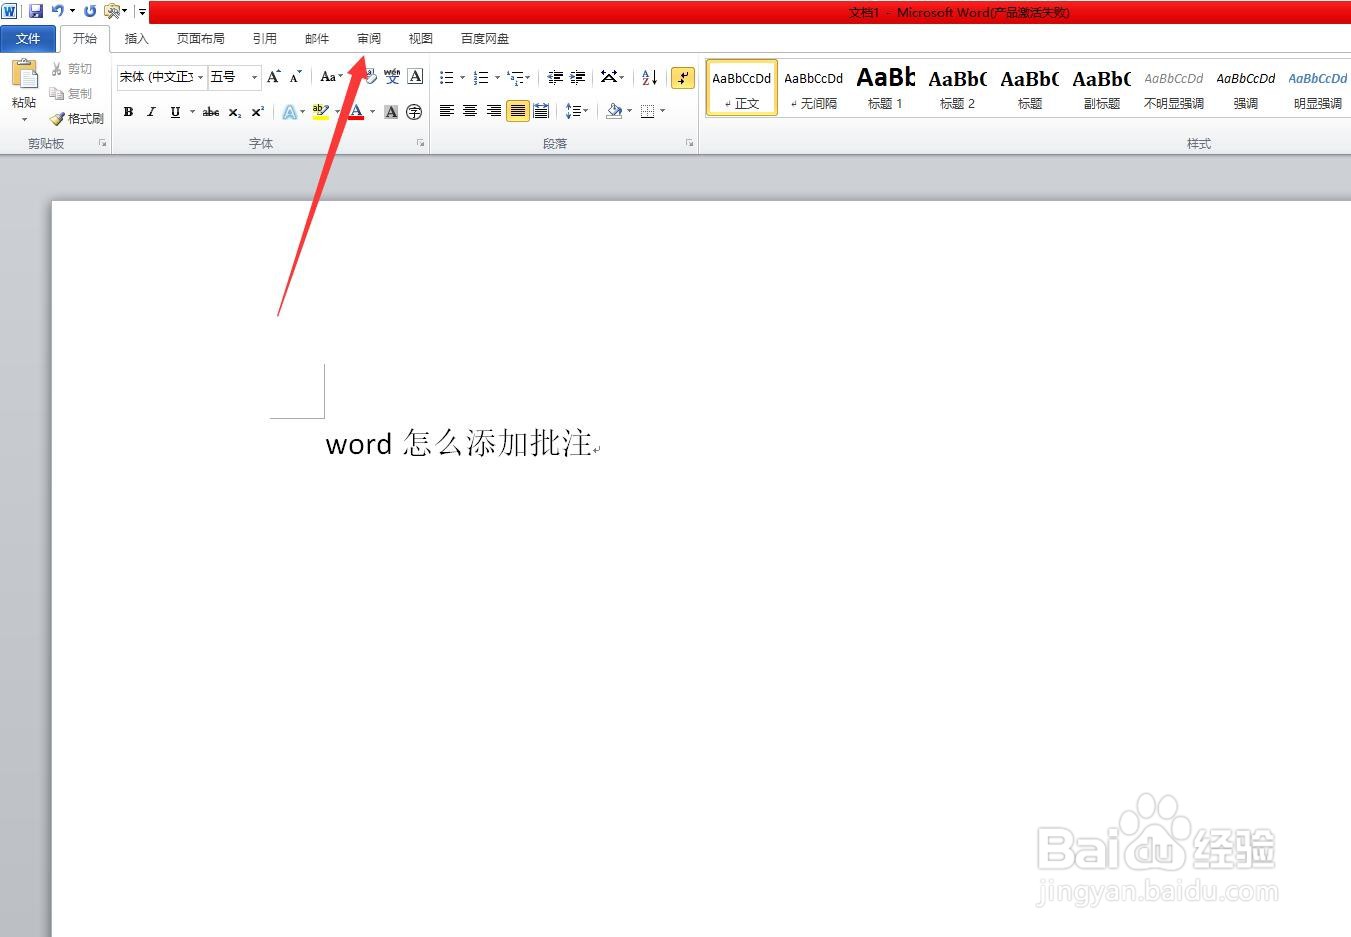
Task: Center the paragraph text
Action: point(470,111)
